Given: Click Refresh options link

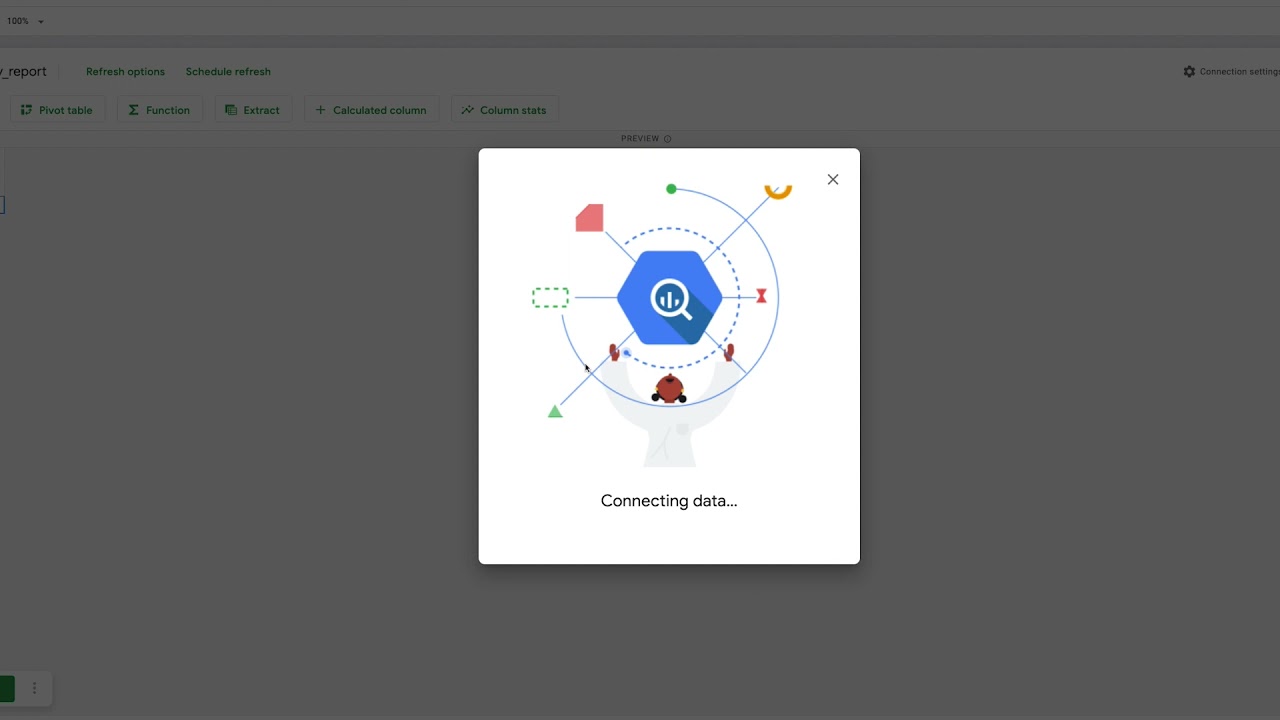Looking at the screenshot, I should pyautogui.click(x=125, y=72).
